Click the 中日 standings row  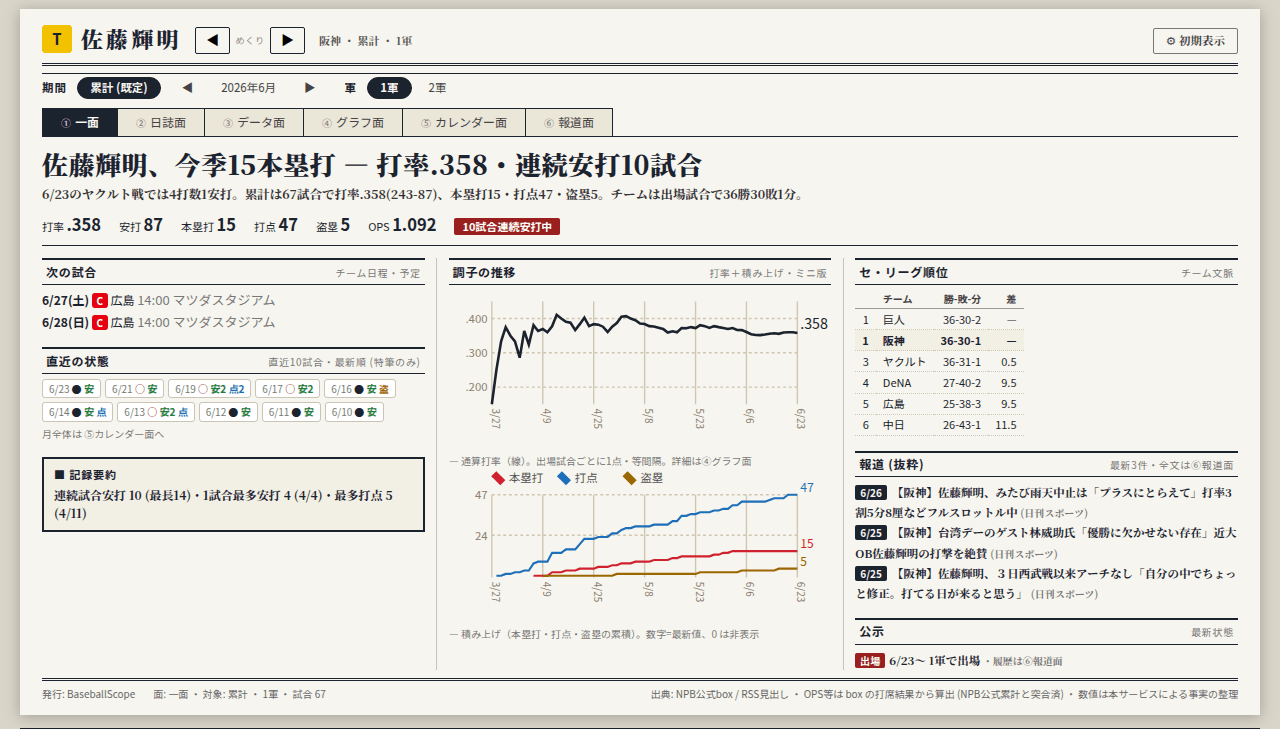(x=939, y=425)
